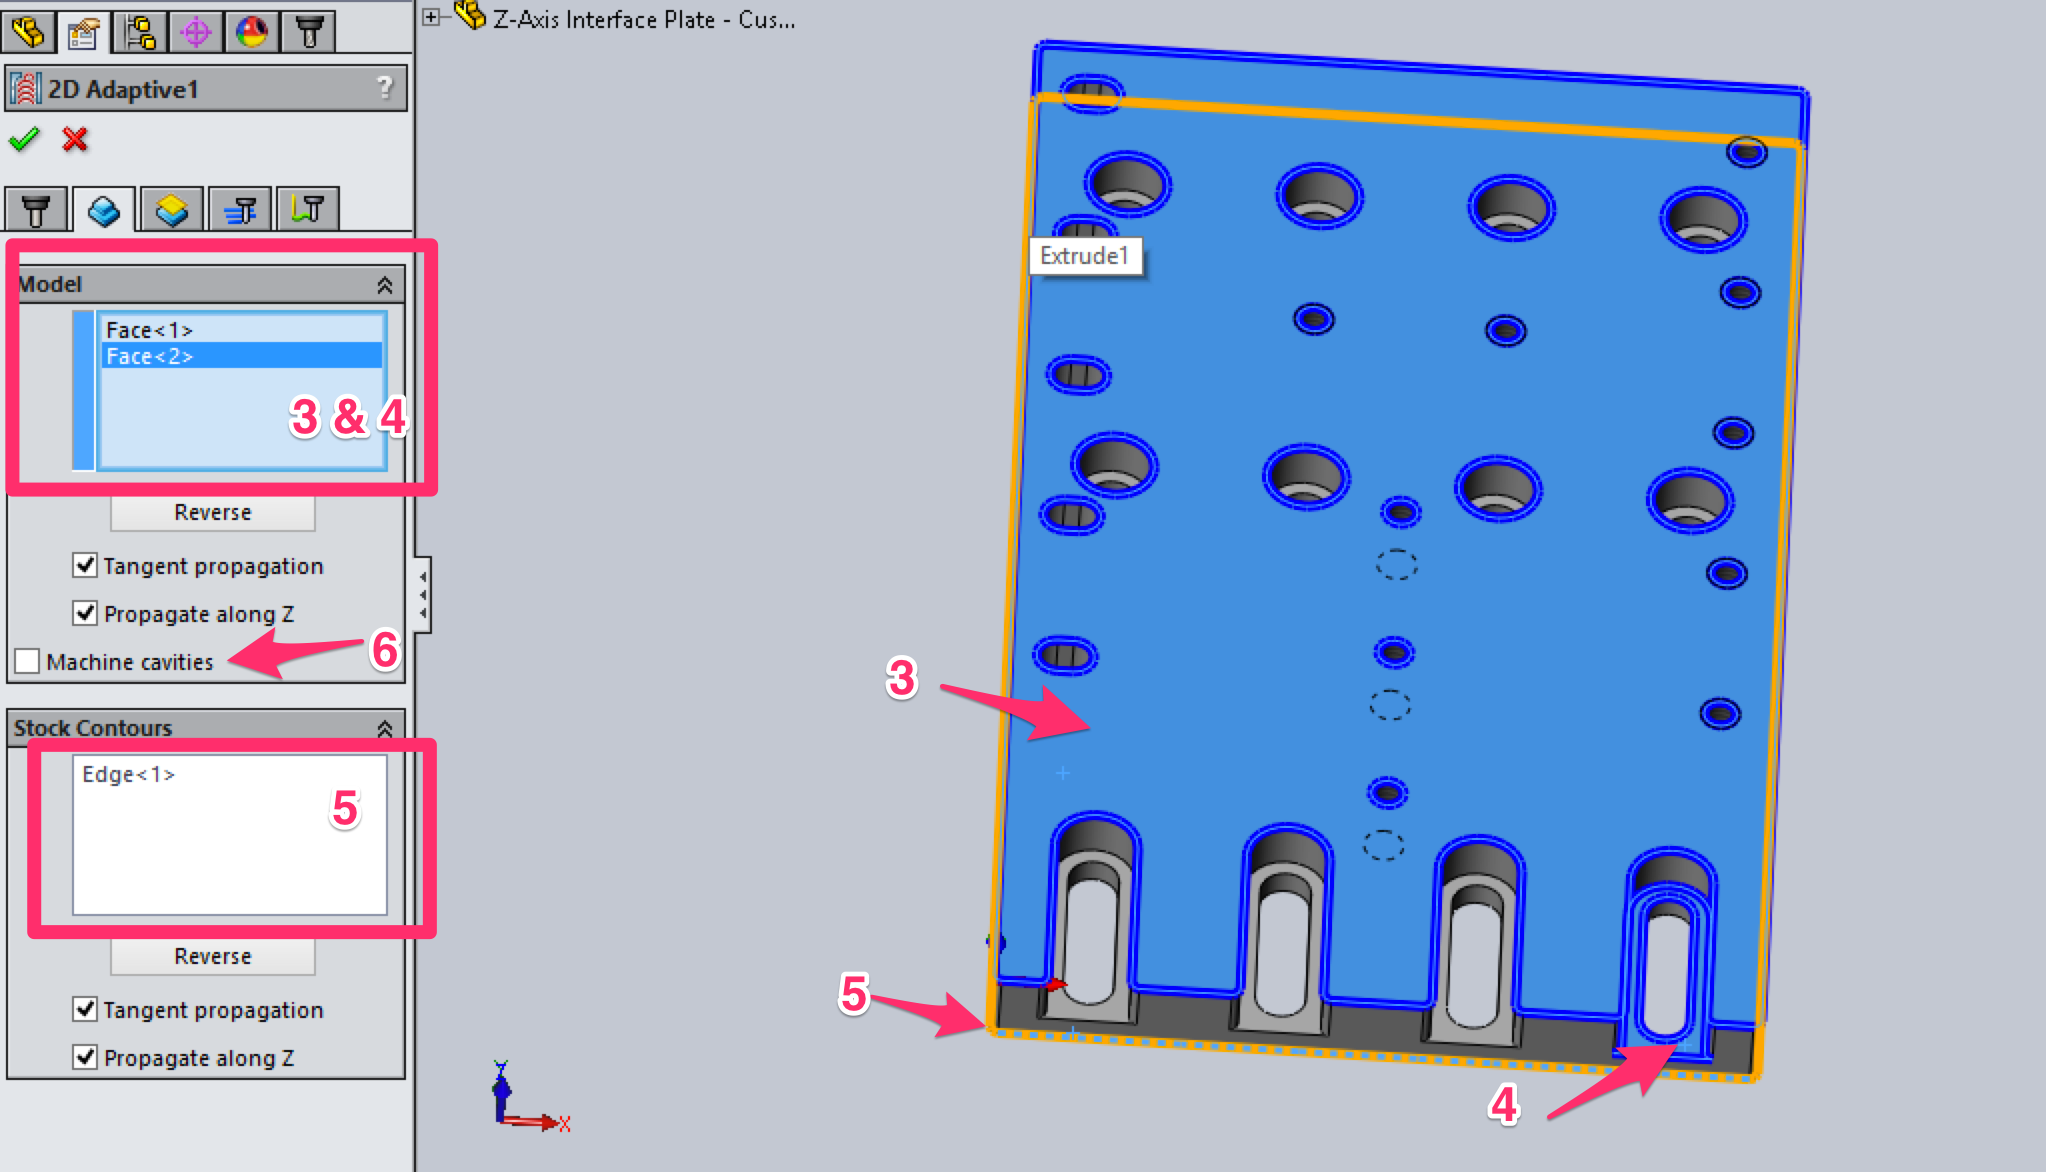Switch to the Passes settings icon
The width and height of the screenshot is (2046, 1172).
(x=240, y=208)
